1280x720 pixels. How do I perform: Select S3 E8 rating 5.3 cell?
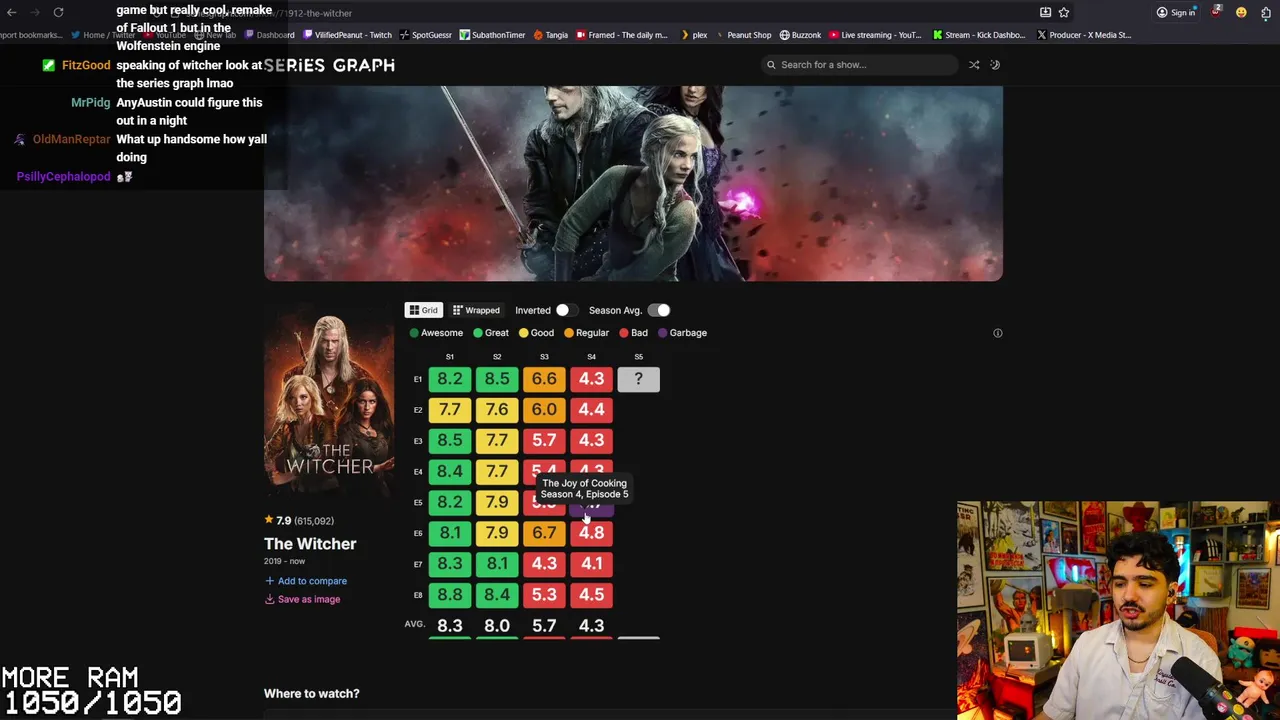click(544, 595)
